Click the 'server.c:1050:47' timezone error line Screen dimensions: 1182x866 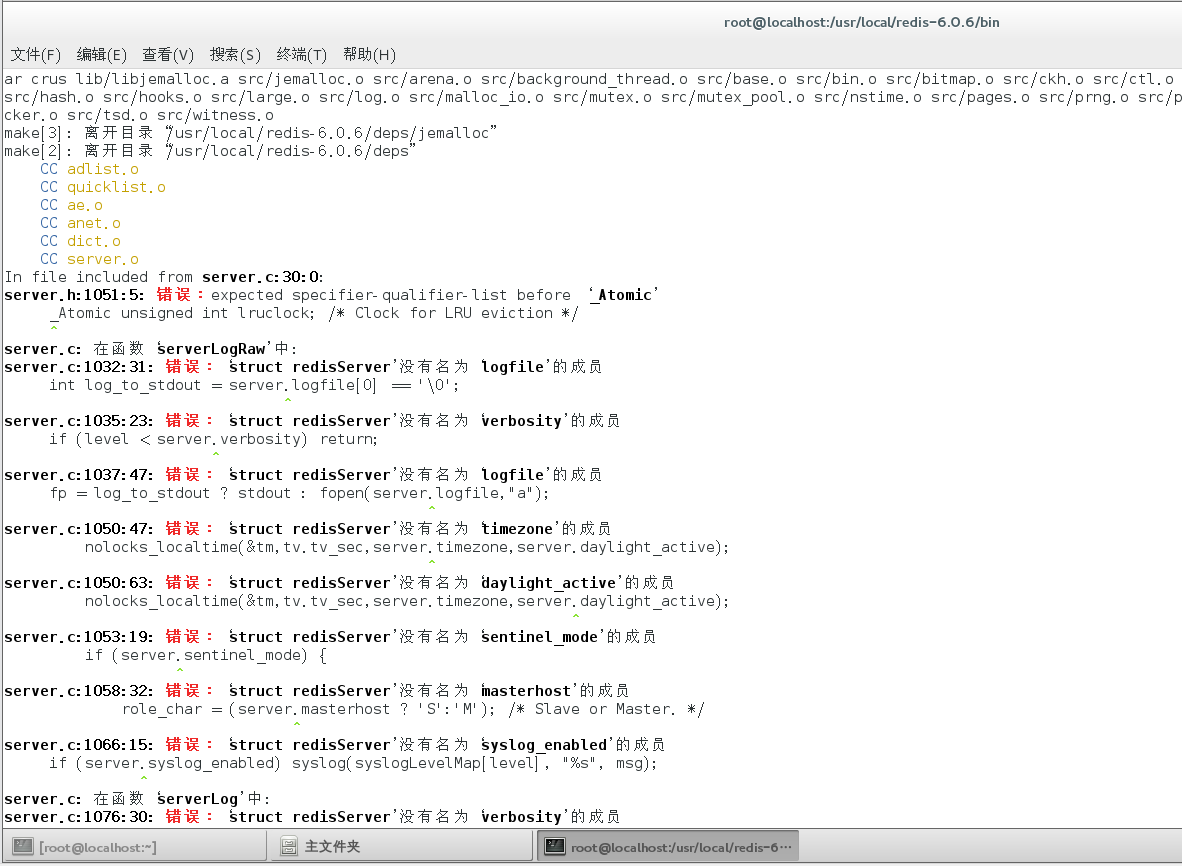[308, 529]
